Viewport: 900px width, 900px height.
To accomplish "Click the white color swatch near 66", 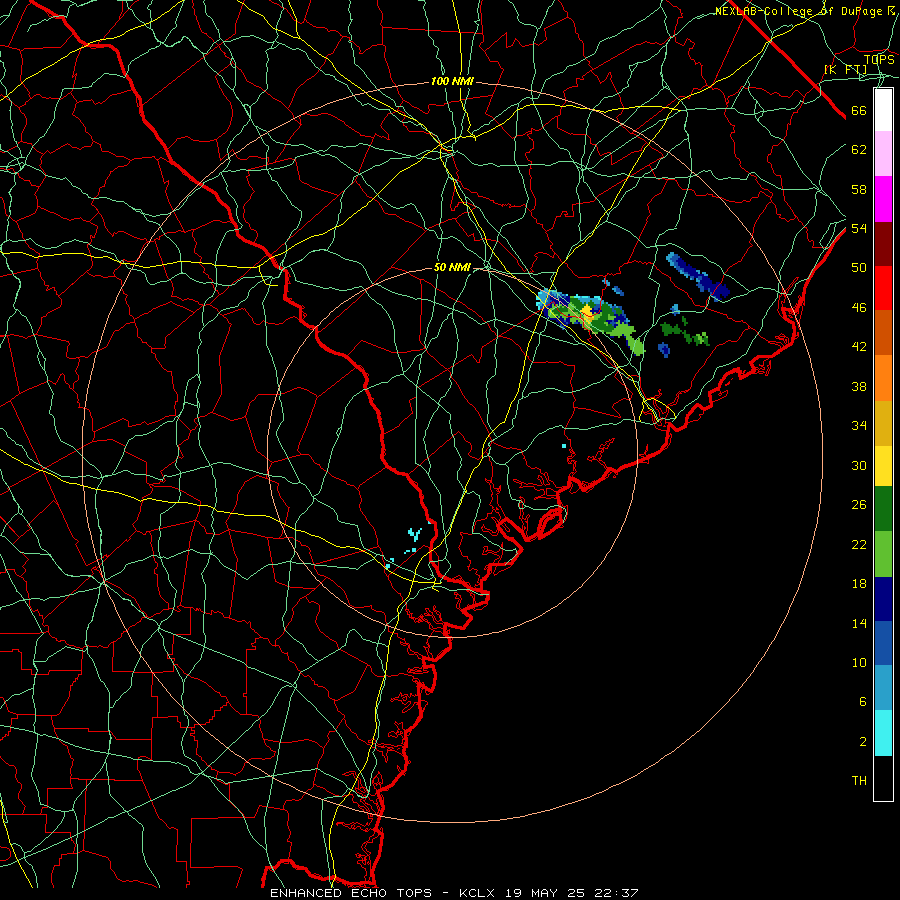I will [x=883, y=110].
